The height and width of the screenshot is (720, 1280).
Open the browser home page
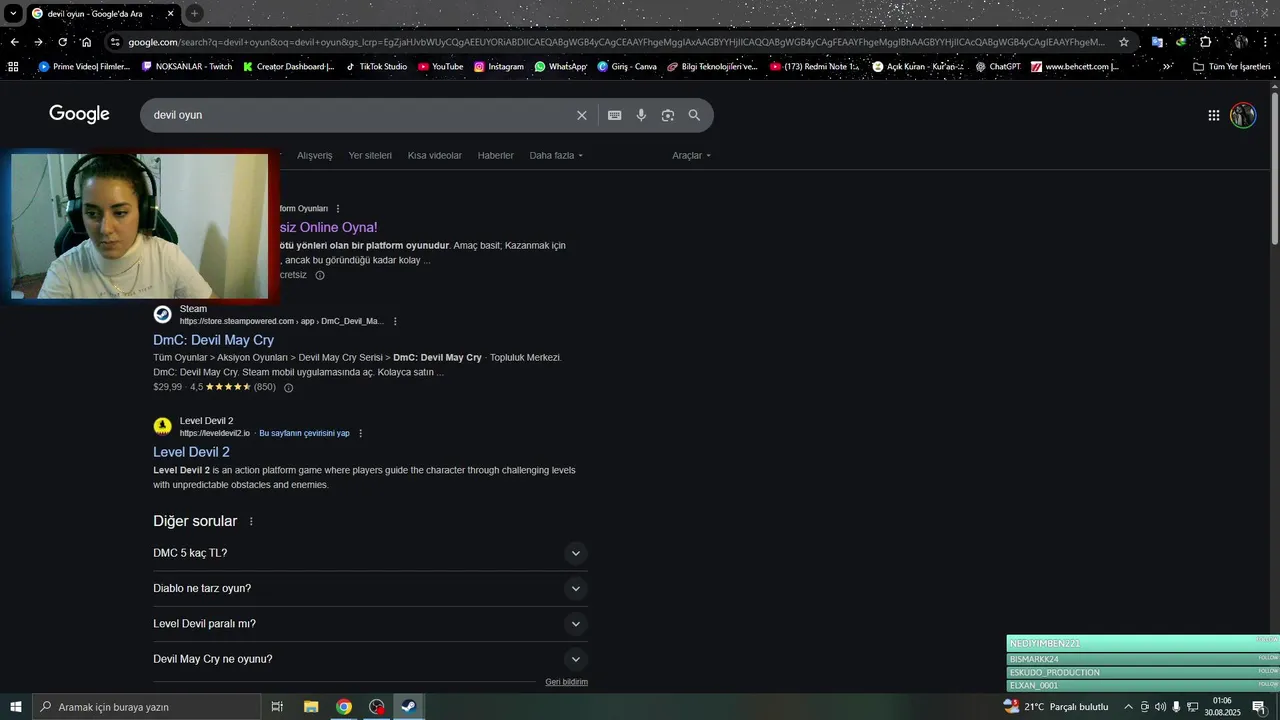[x=86, y=42]
